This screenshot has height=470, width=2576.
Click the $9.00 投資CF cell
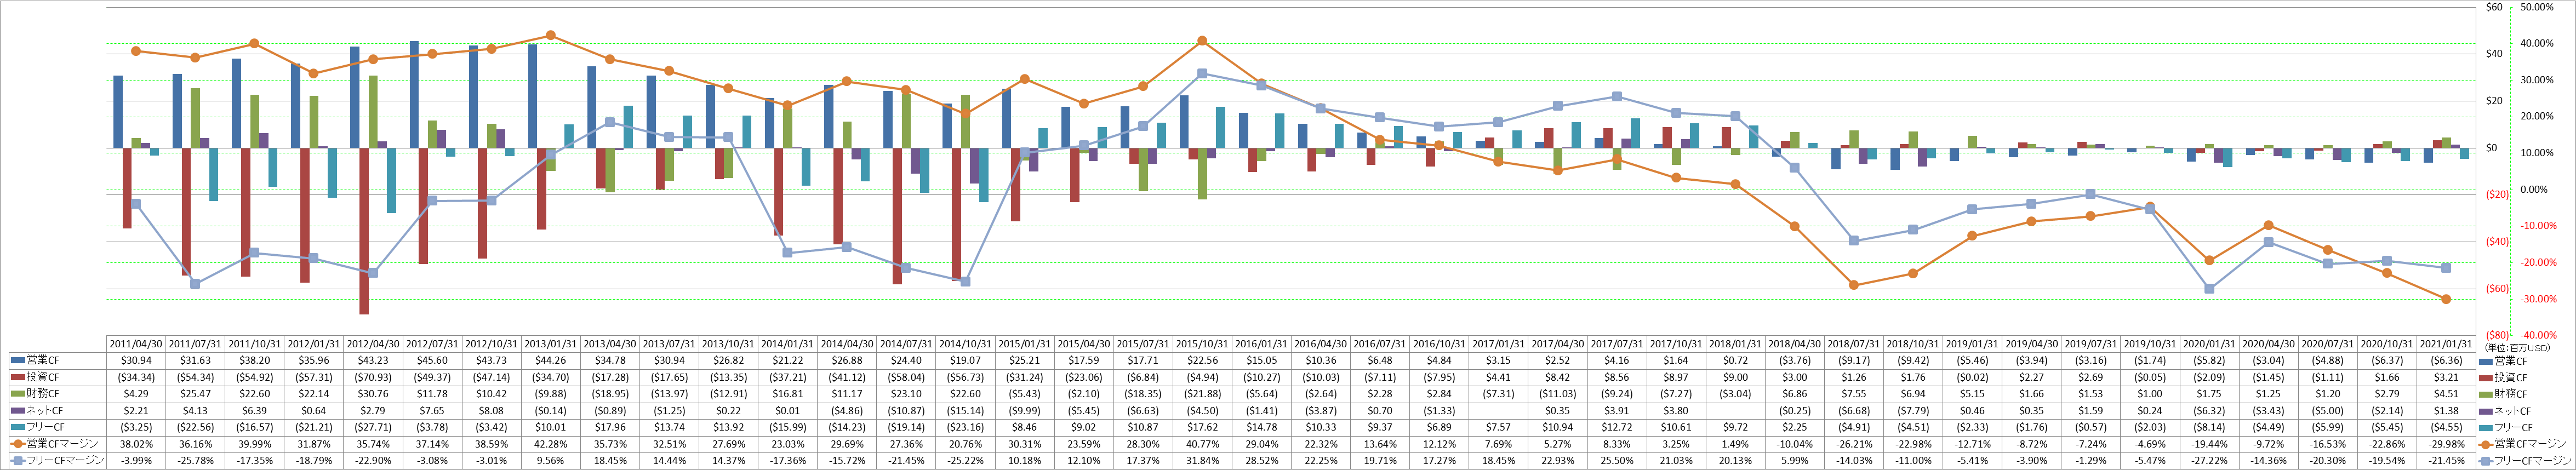[1735, 377]
